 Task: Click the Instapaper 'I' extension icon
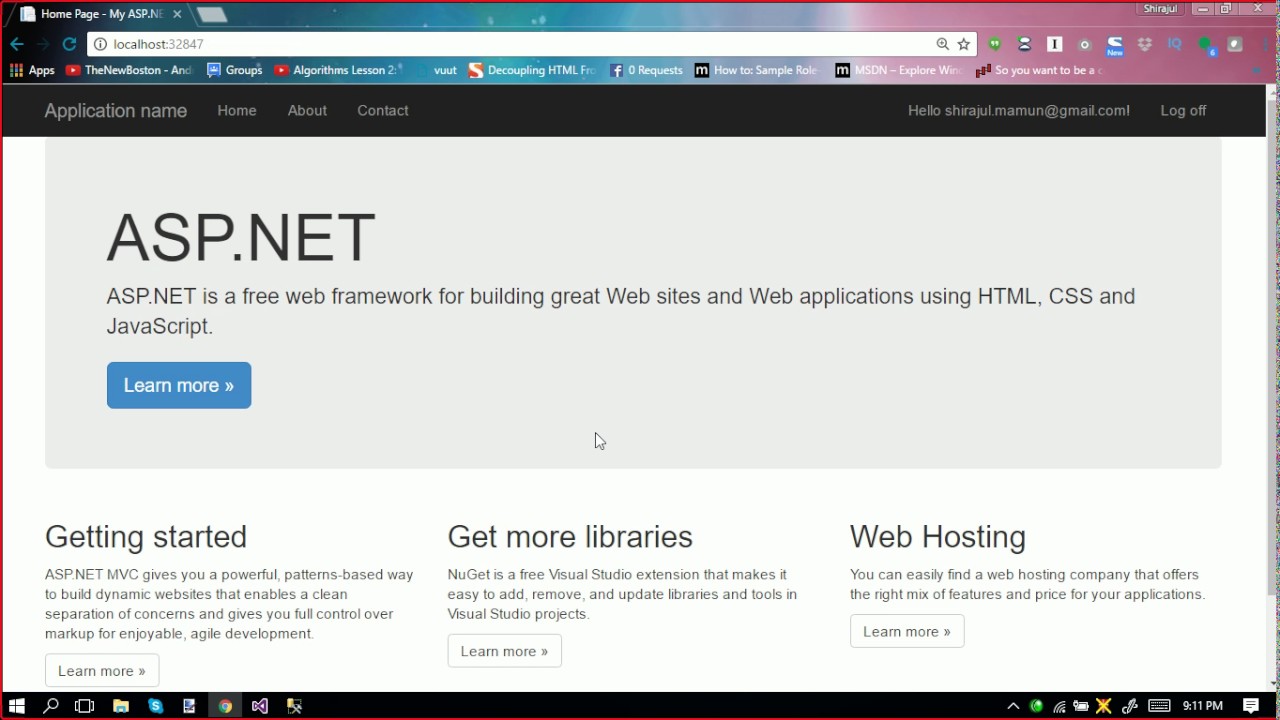pyautogui.click(x=1054, y=44)
